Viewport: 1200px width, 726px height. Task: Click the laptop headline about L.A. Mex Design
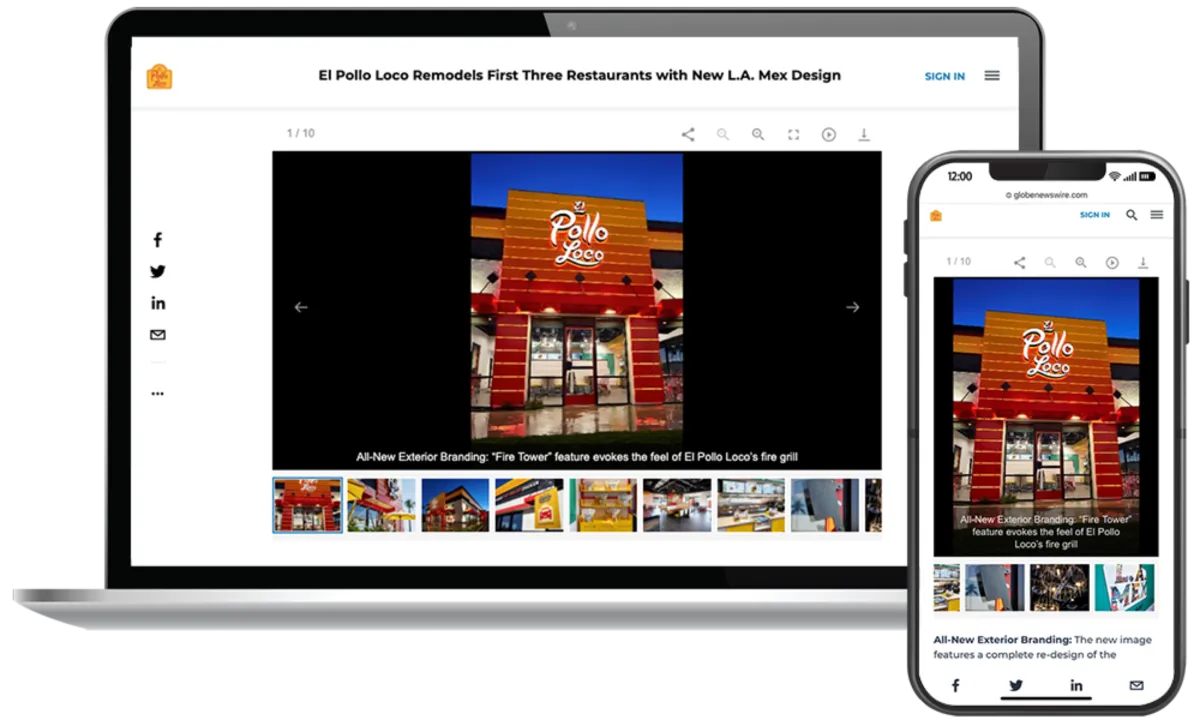(x=579, y=75)
